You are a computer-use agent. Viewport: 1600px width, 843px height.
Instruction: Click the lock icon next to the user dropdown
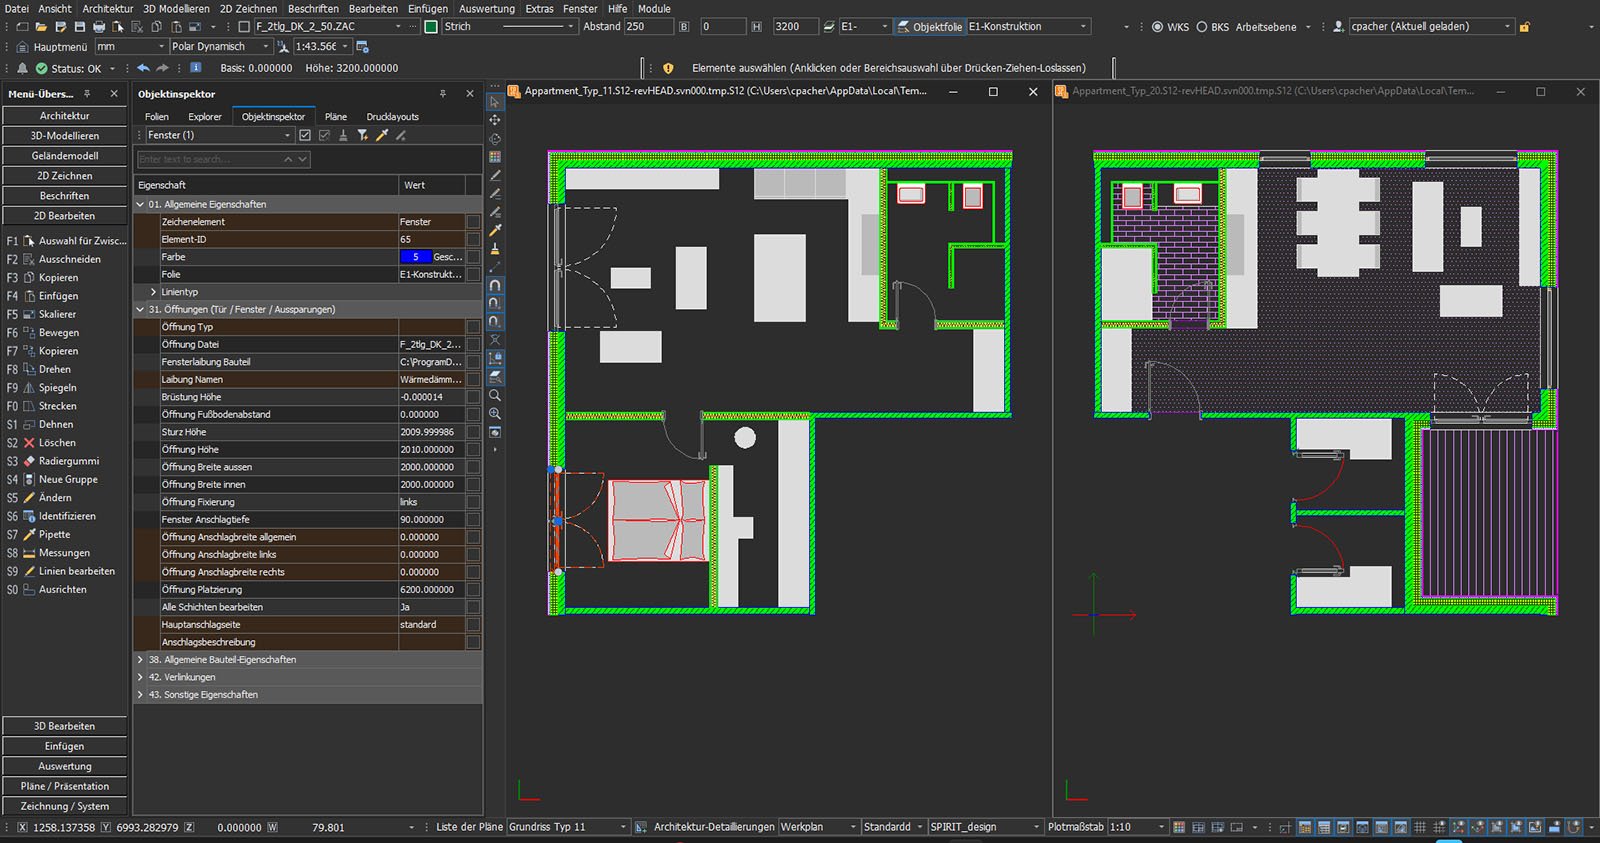[x=1525, y=27]
